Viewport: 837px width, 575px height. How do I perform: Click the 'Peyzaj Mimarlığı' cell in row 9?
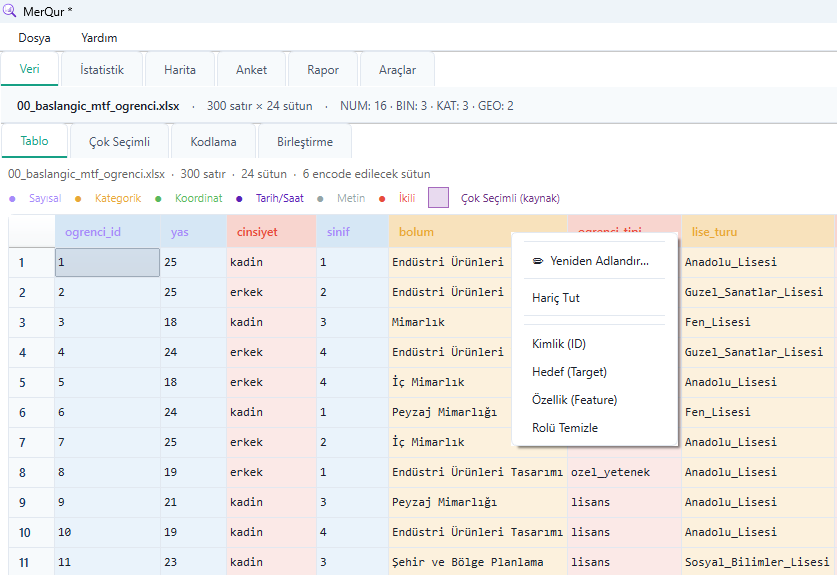[x=478, y=502]
